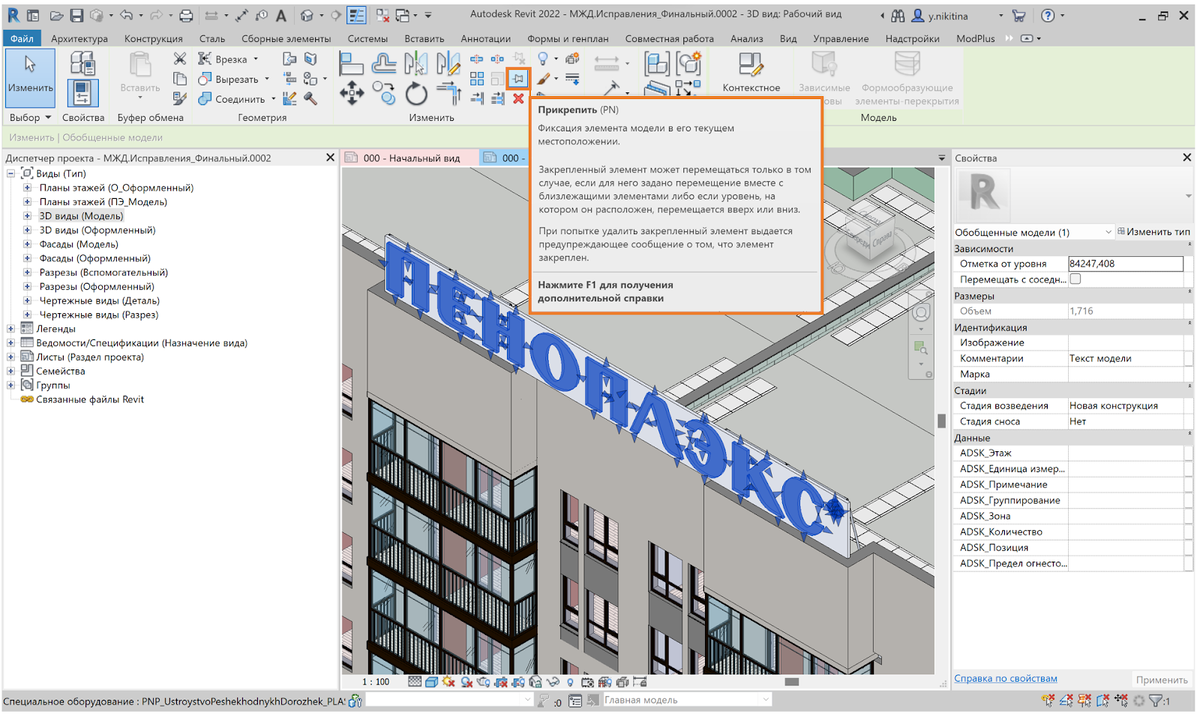Toggle Reveal Hidden Elements lightbulb on view bar
The image size is (1200, 714).
(570, 682)
